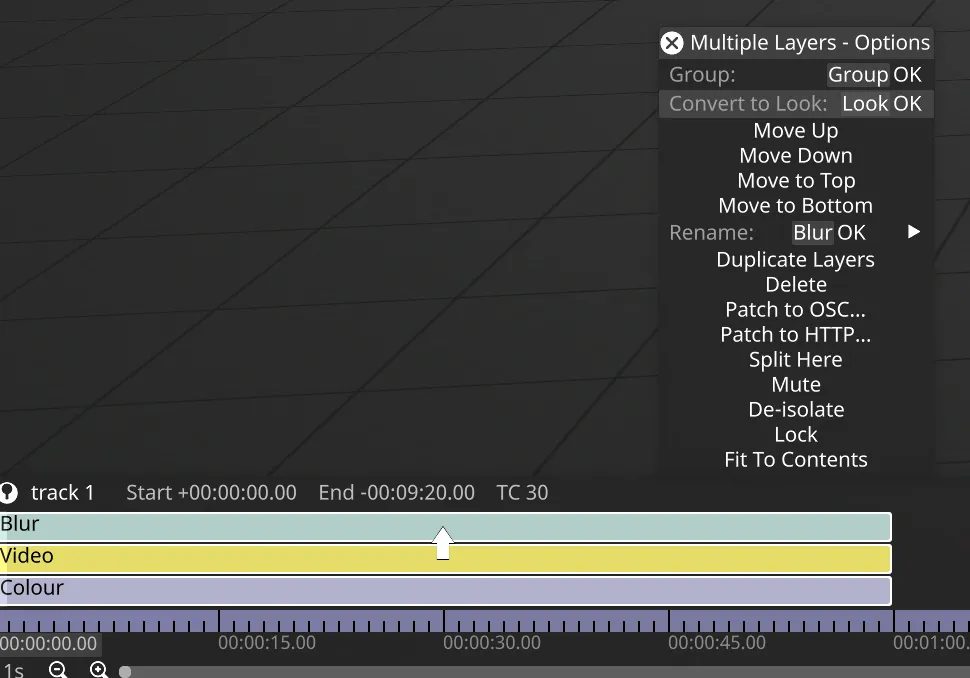Click the 1s zoom level label

tap(13, 671)
